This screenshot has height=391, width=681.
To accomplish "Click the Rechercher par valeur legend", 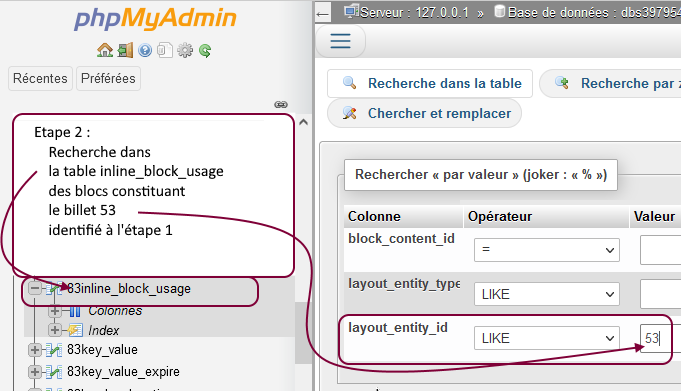I will click(481, 175).
